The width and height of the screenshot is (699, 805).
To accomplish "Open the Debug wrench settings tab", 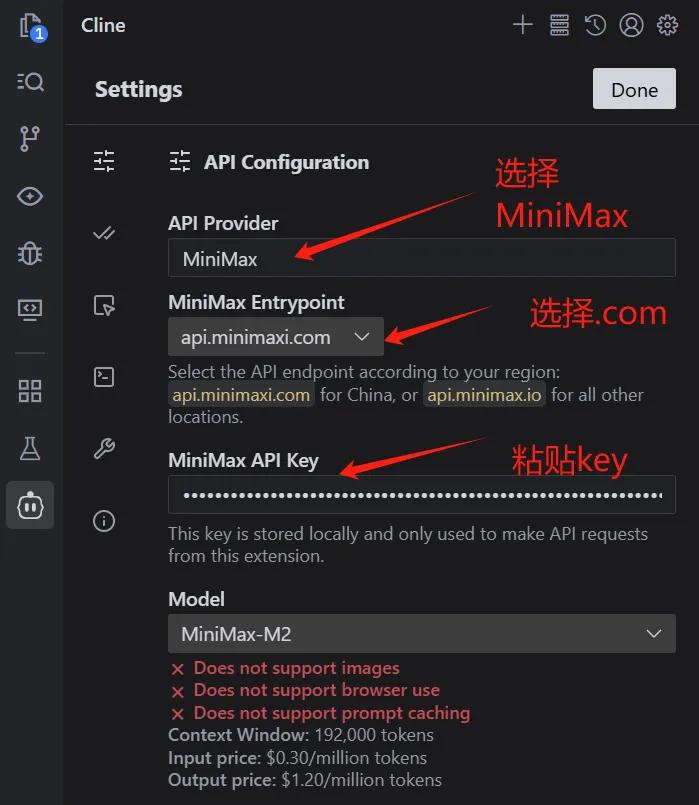I will (104, 449).
